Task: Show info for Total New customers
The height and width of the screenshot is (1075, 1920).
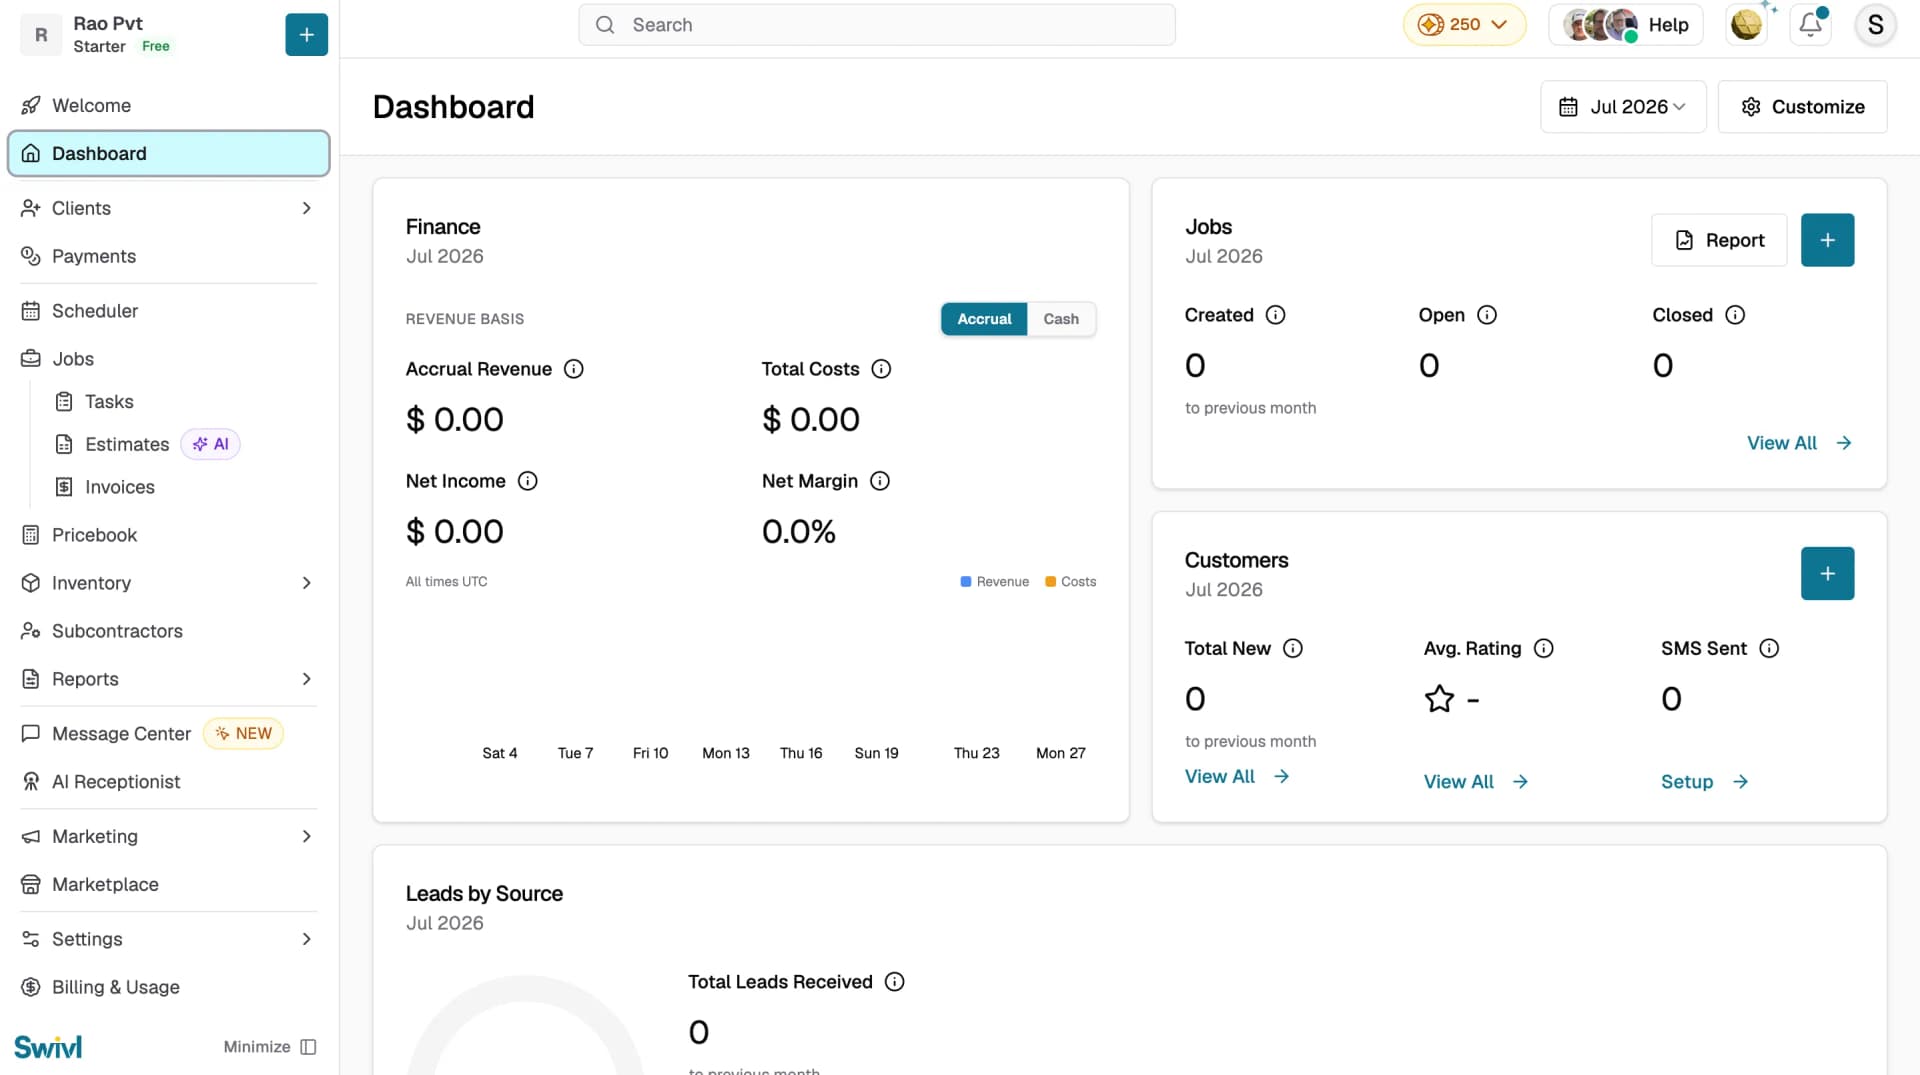Action: click(1293, 648)
